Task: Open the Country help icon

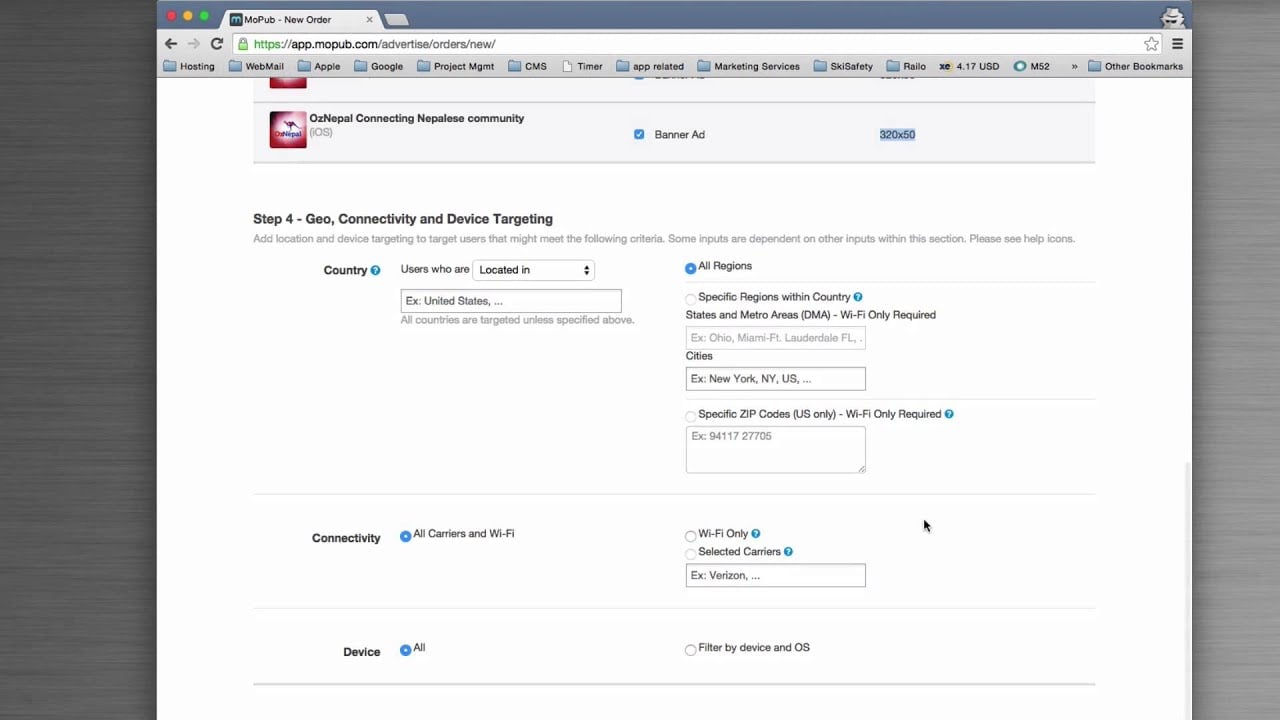Action: [x=376, y=269]
